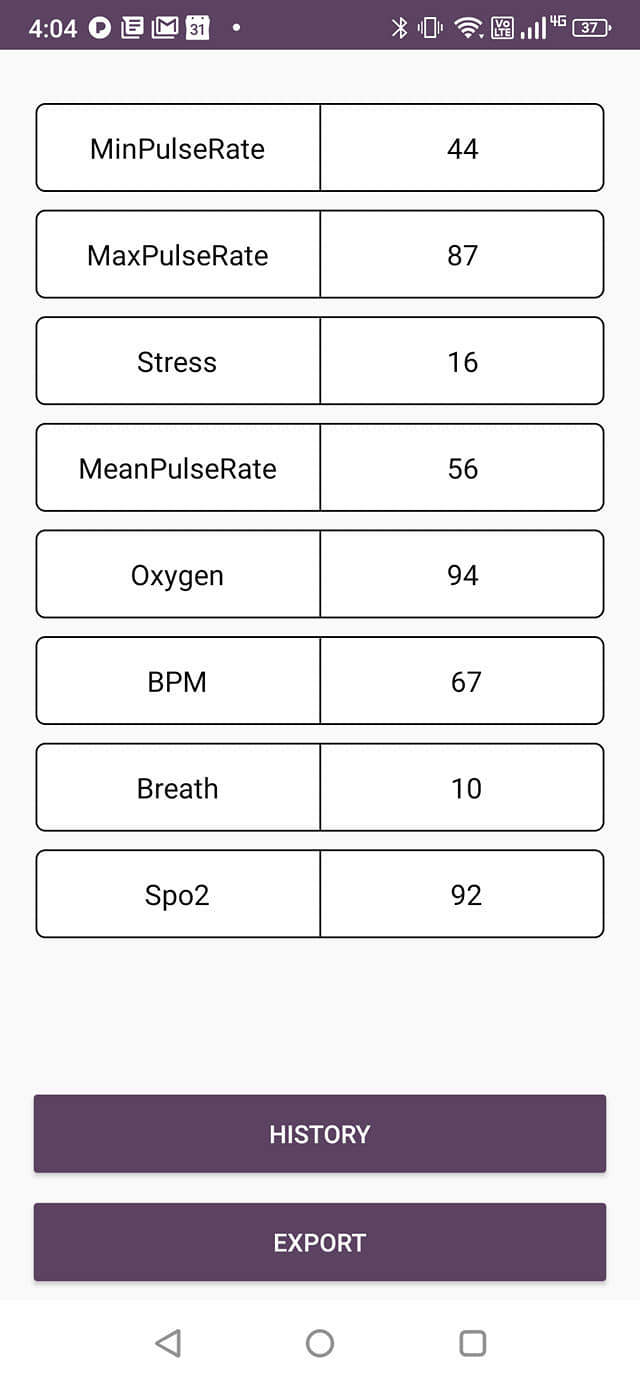The image size is (640, 1386).
Task: Tap the battery level indicator
Action: (591, 28)
